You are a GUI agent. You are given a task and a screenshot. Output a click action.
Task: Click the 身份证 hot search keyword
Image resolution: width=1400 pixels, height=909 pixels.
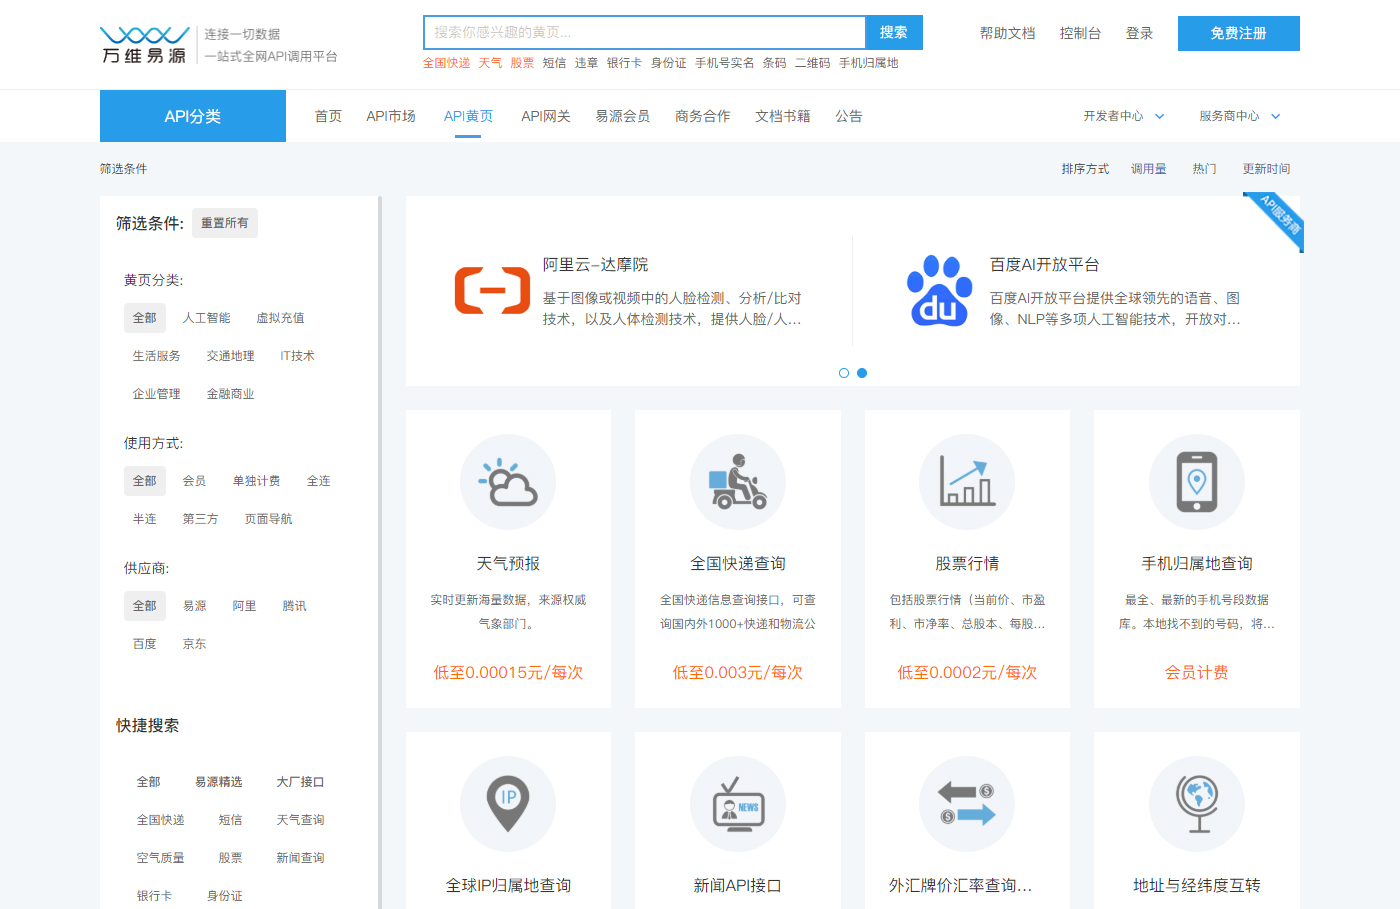click(x=669, y=63)
